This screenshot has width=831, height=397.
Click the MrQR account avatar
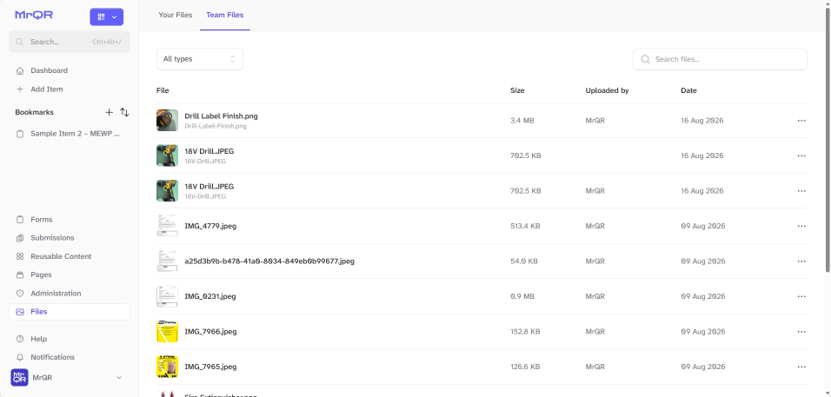tap(19, 377)
